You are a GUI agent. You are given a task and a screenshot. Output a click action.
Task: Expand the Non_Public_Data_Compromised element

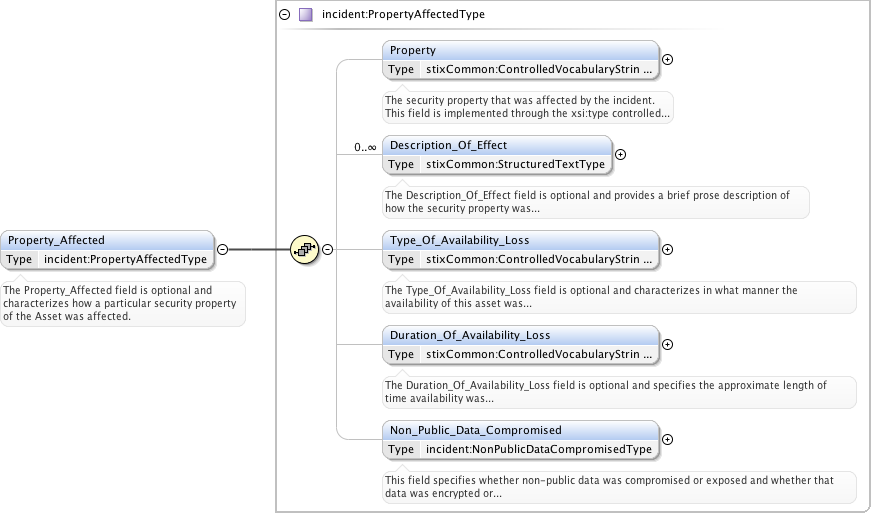point(668,439)
